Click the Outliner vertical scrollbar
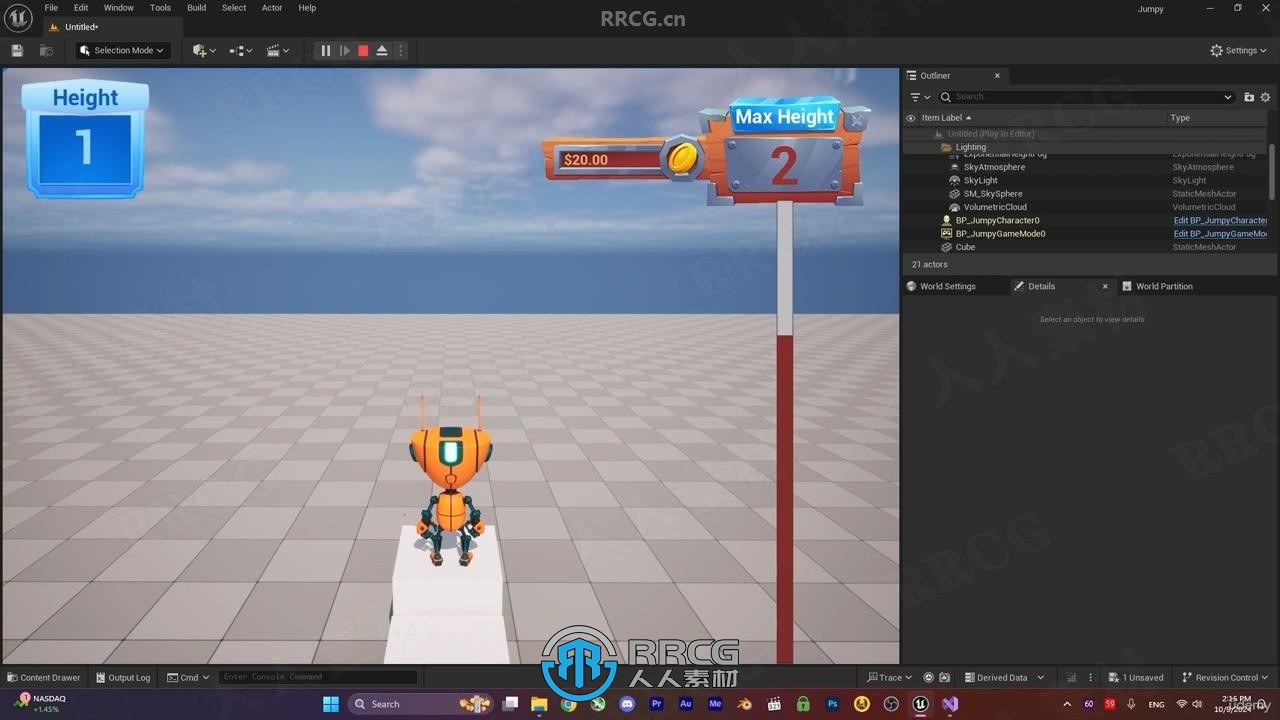 tap(1272, 170)
